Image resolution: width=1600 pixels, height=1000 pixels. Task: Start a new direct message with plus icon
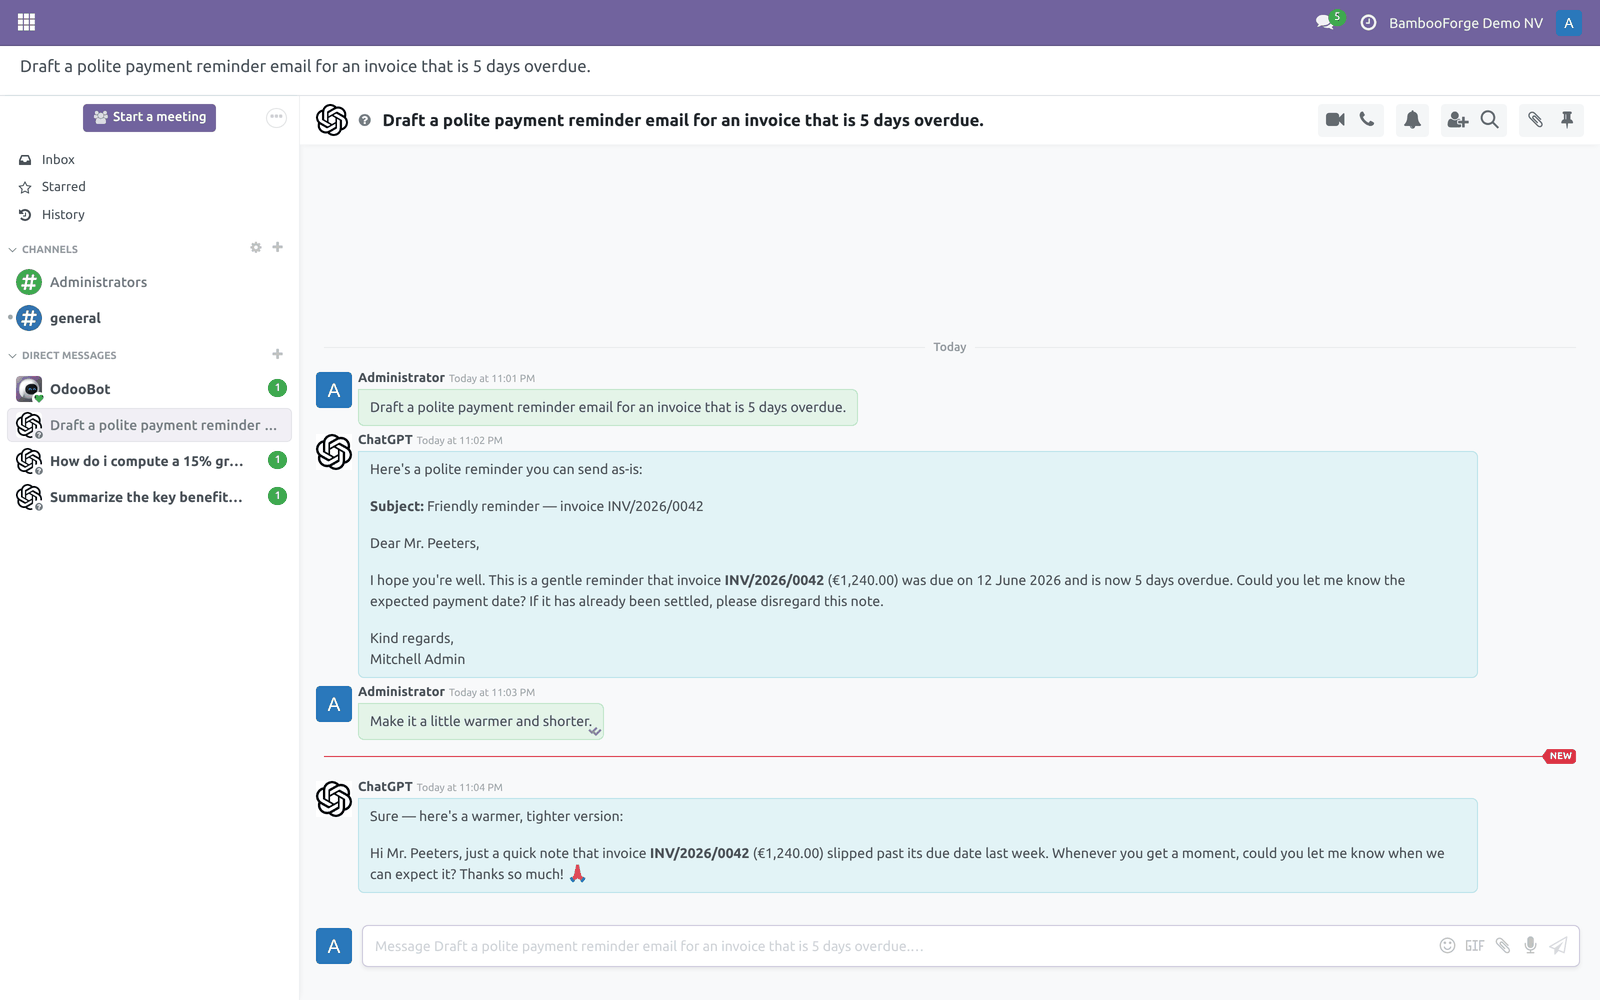pyautogui.click(x=278, y=354)
